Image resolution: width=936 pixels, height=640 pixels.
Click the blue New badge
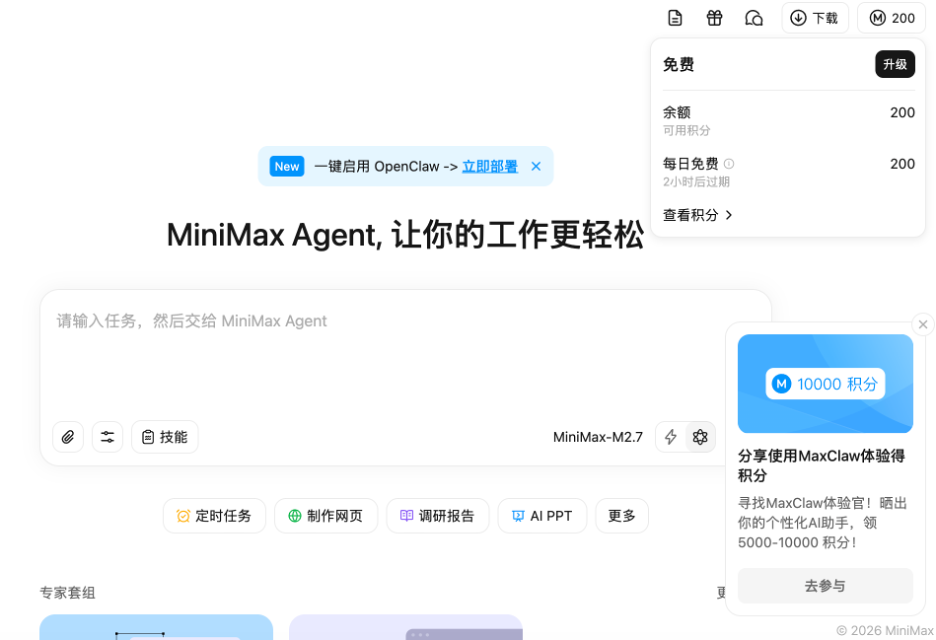pos(287,167)
